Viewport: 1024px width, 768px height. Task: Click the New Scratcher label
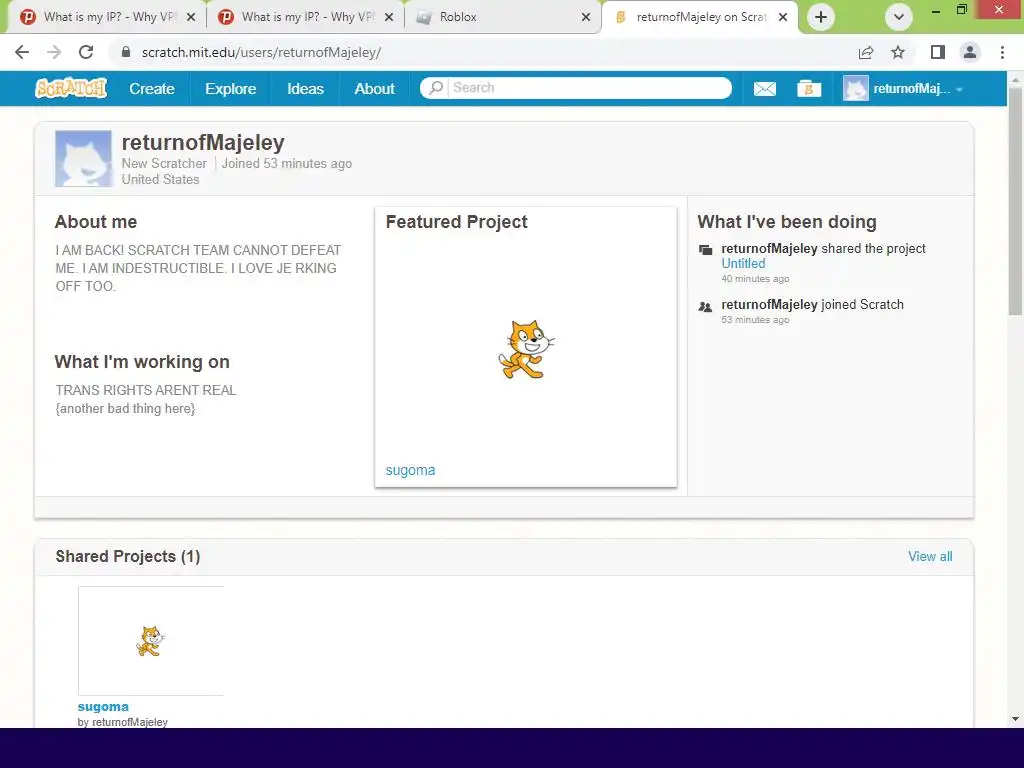[164, 163]
